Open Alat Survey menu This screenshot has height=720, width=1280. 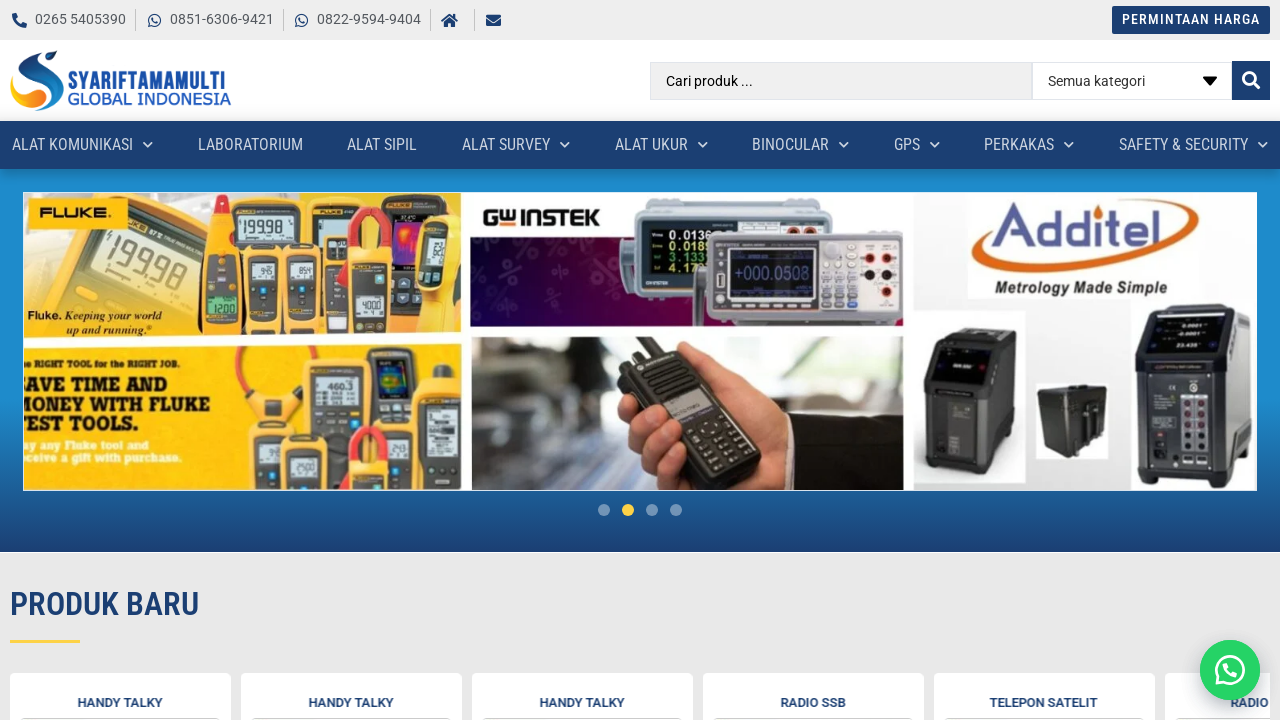(506, 145)
